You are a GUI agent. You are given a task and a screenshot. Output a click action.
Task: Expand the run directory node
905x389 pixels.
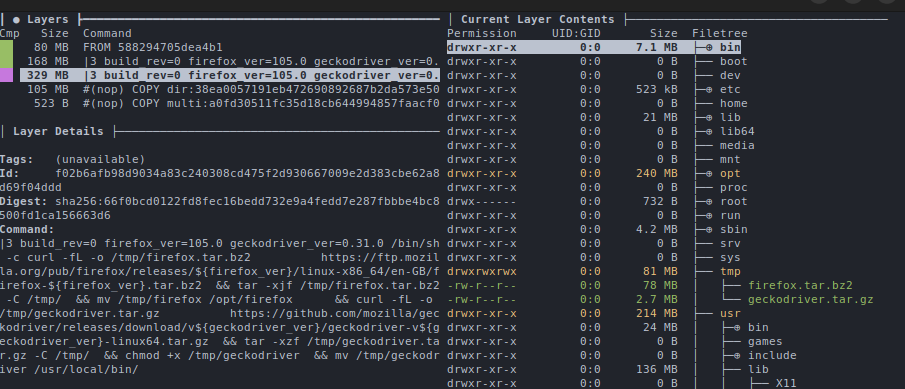[709, 216]
